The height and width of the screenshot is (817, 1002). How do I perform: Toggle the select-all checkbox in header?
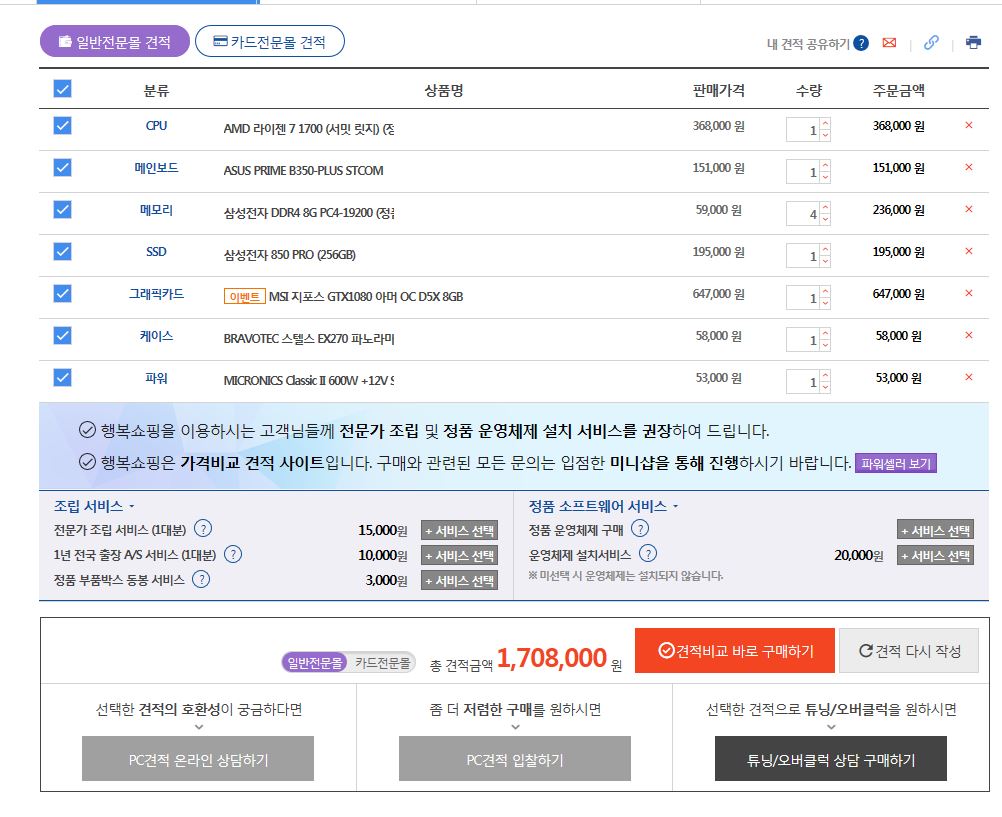coord(63,88)
